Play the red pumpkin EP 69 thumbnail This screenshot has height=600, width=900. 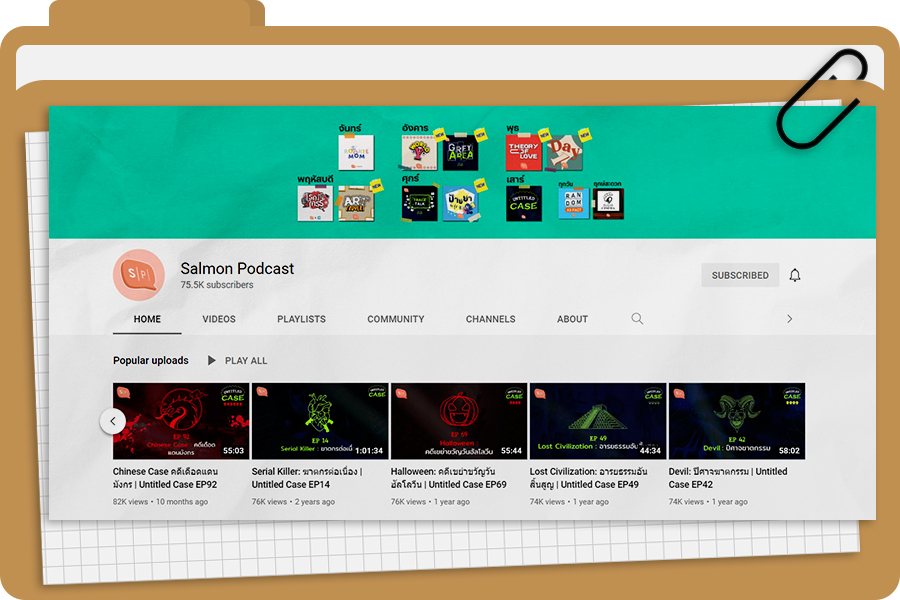pyautogui.click(x=459, y=421)
